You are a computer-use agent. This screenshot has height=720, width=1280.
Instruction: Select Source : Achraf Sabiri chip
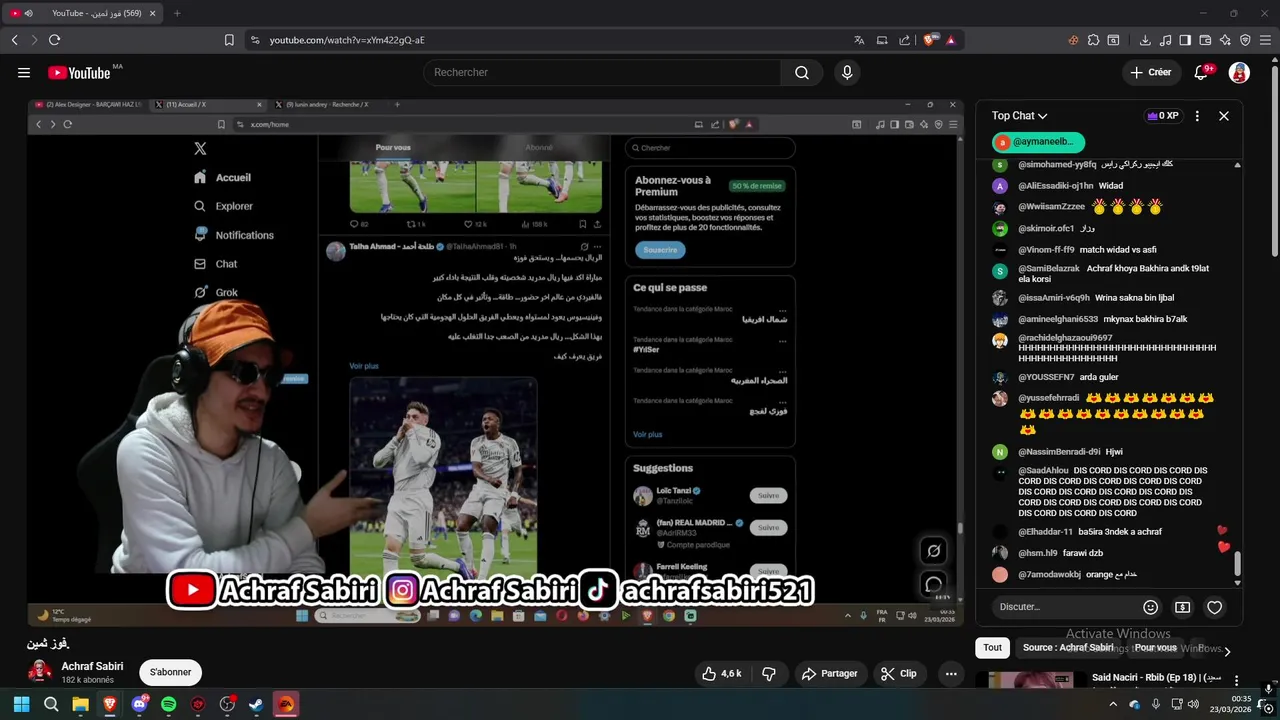[1068, 648]
